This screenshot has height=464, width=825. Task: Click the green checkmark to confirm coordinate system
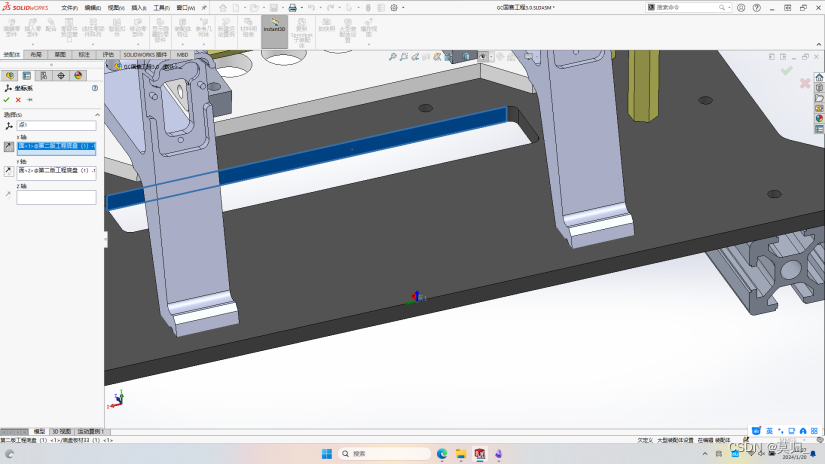click(x=7, y=100)
